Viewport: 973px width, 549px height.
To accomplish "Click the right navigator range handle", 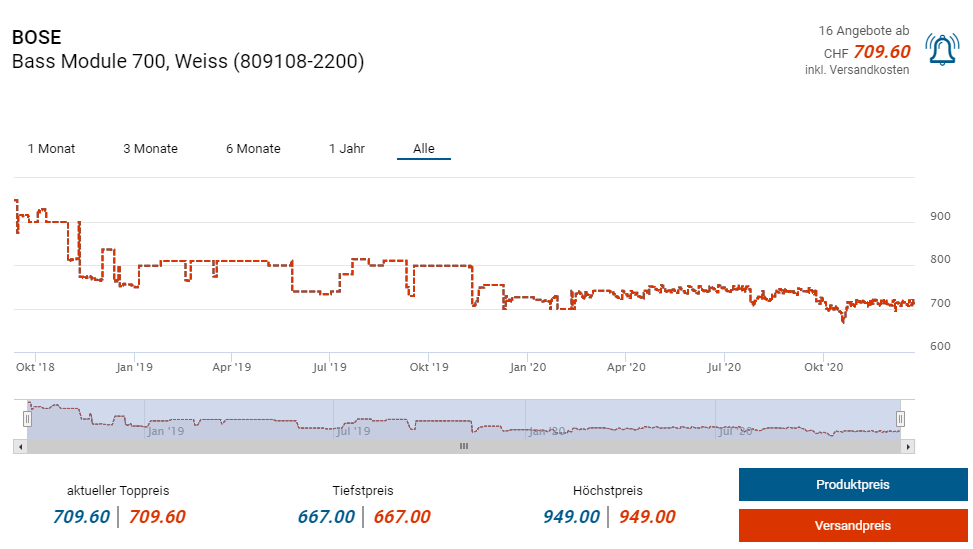I will tap(900, 419).
